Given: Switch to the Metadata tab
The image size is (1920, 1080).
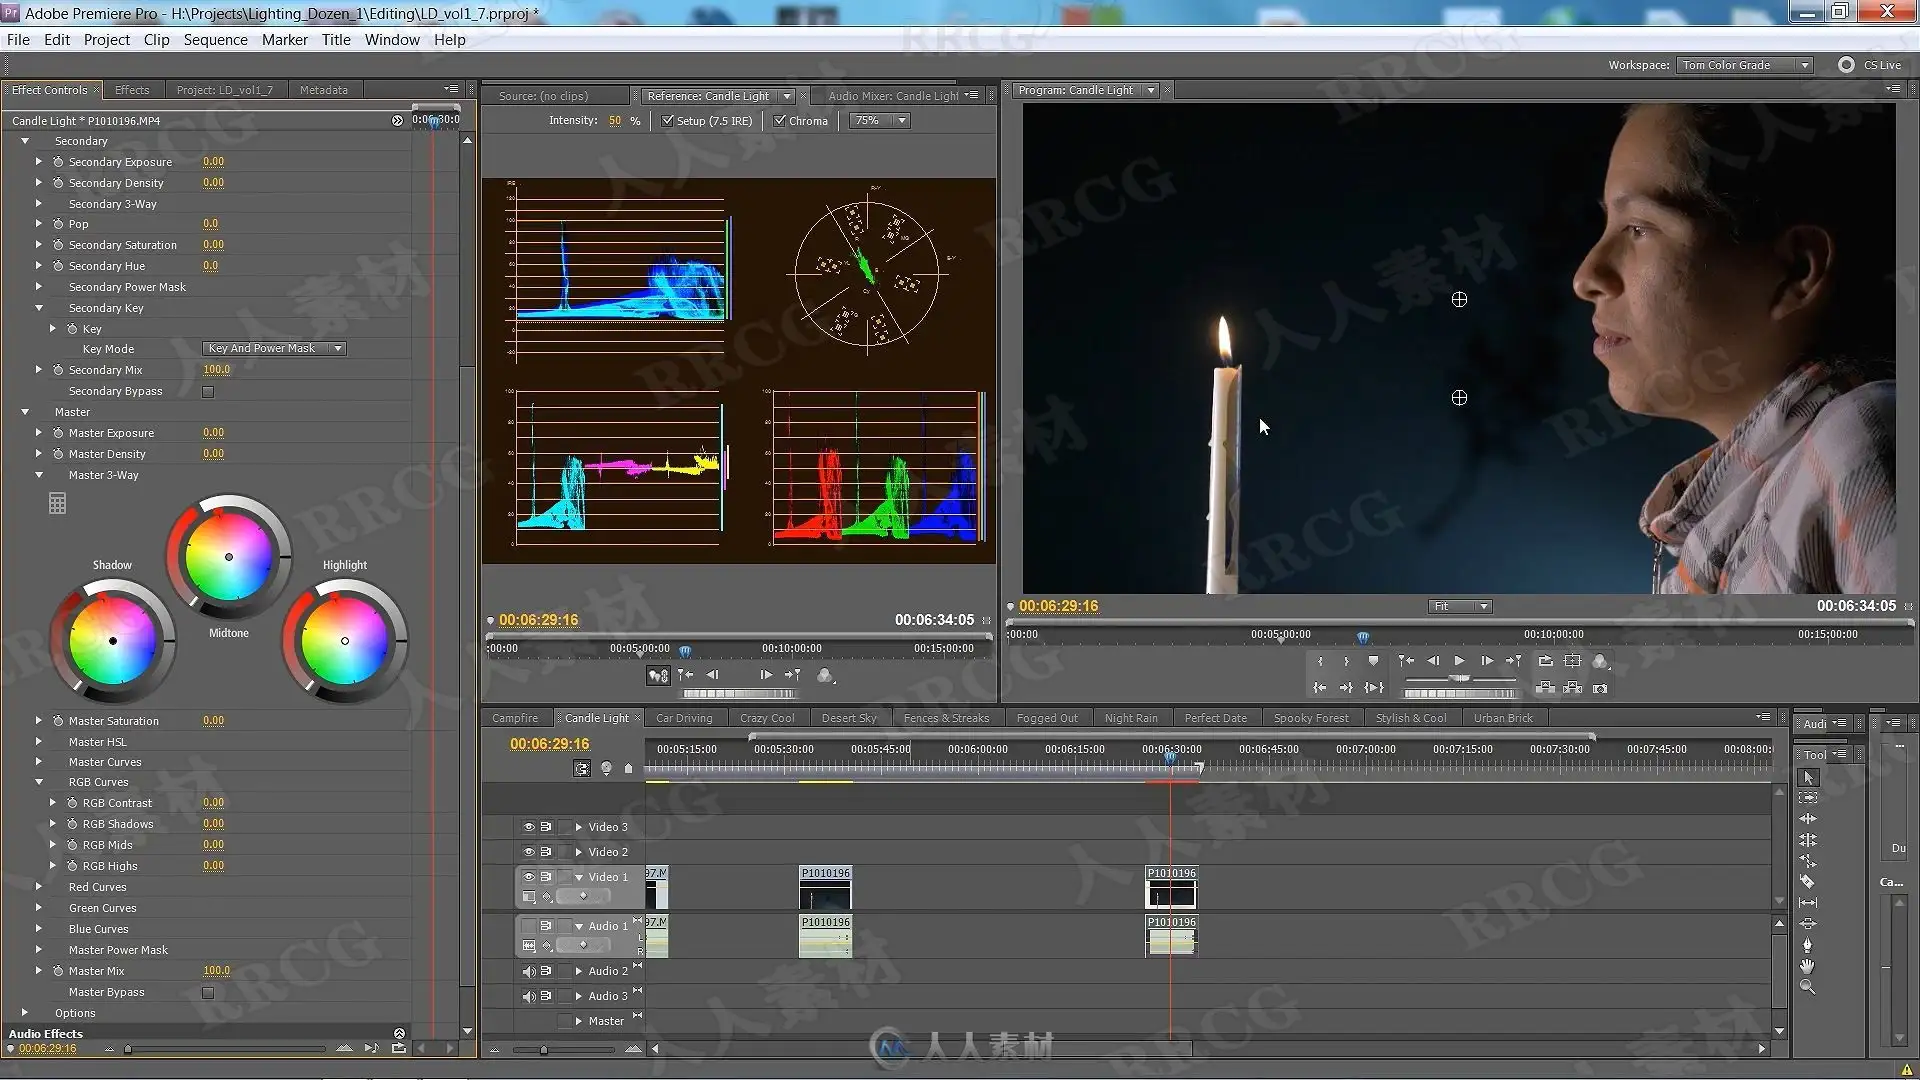Looking at the screenshot, I should point(324,90).
